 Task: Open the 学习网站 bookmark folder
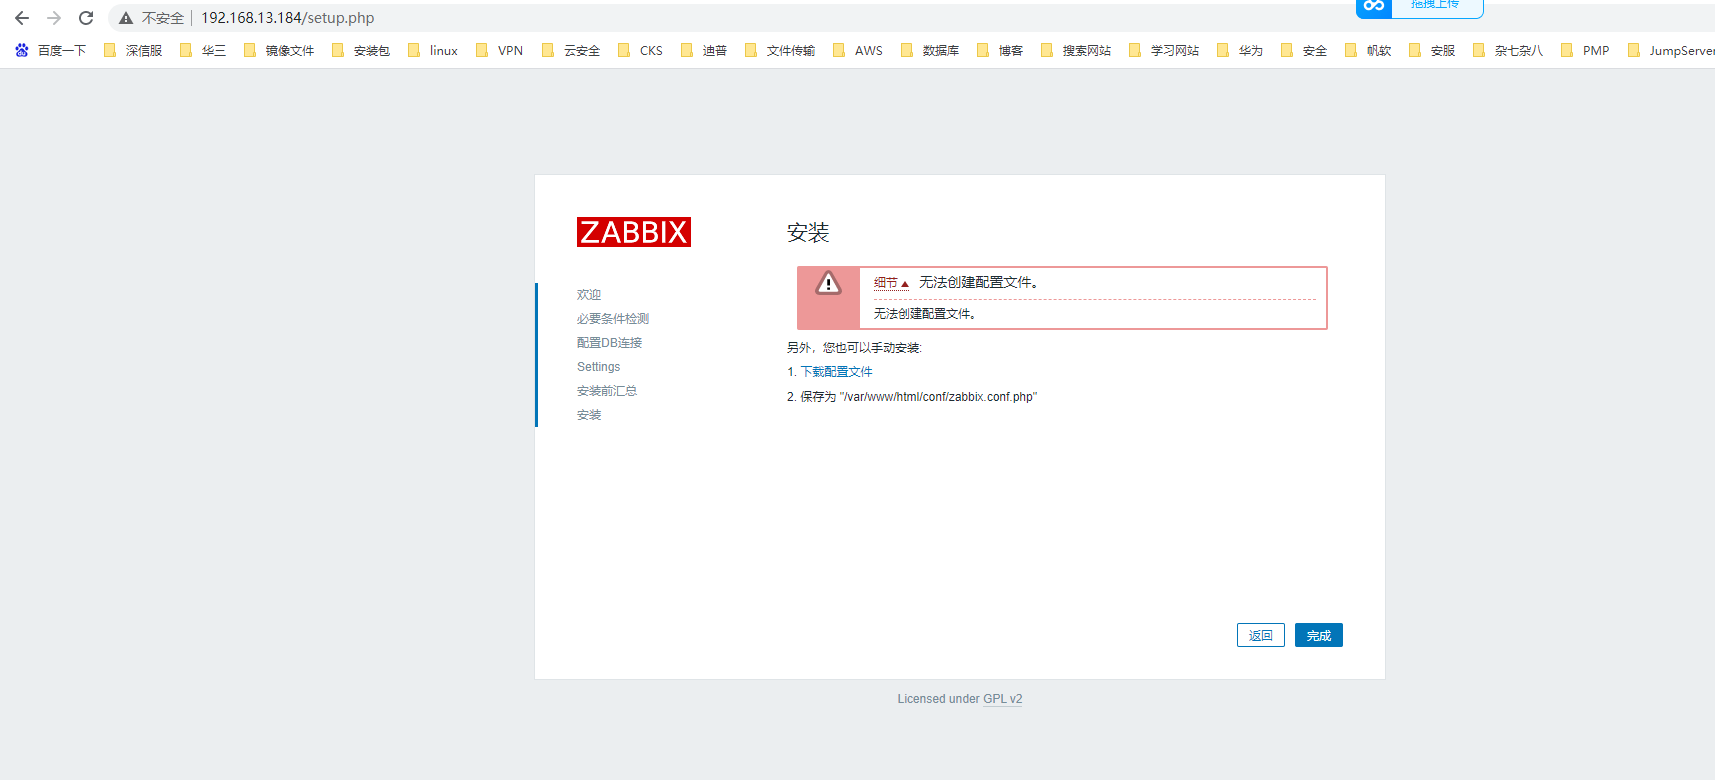pyautogui.click(x=1164, y=50)
